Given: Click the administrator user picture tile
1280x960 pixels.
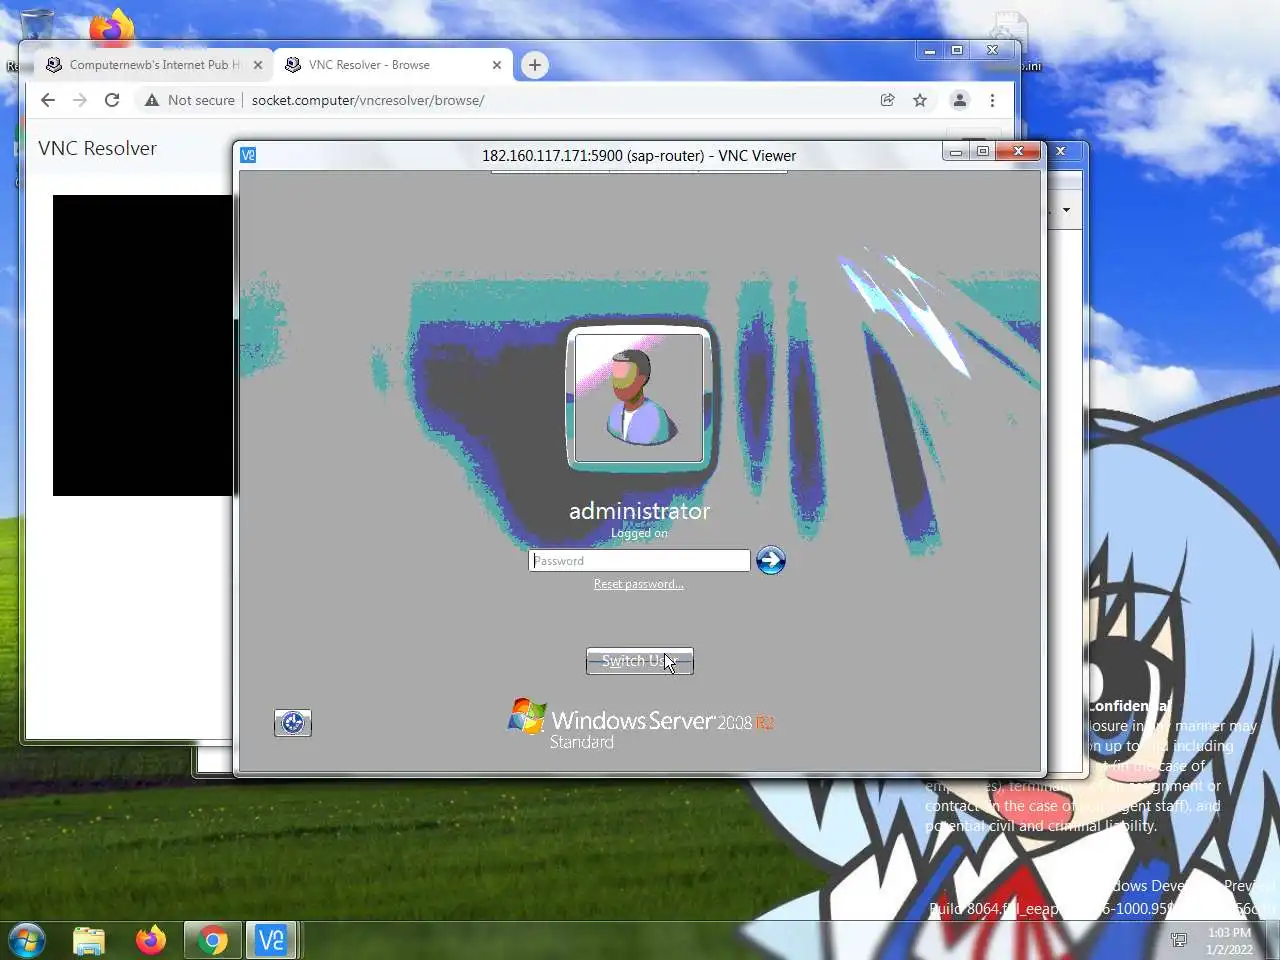Looking at the screenshot, I should (639, 398).
